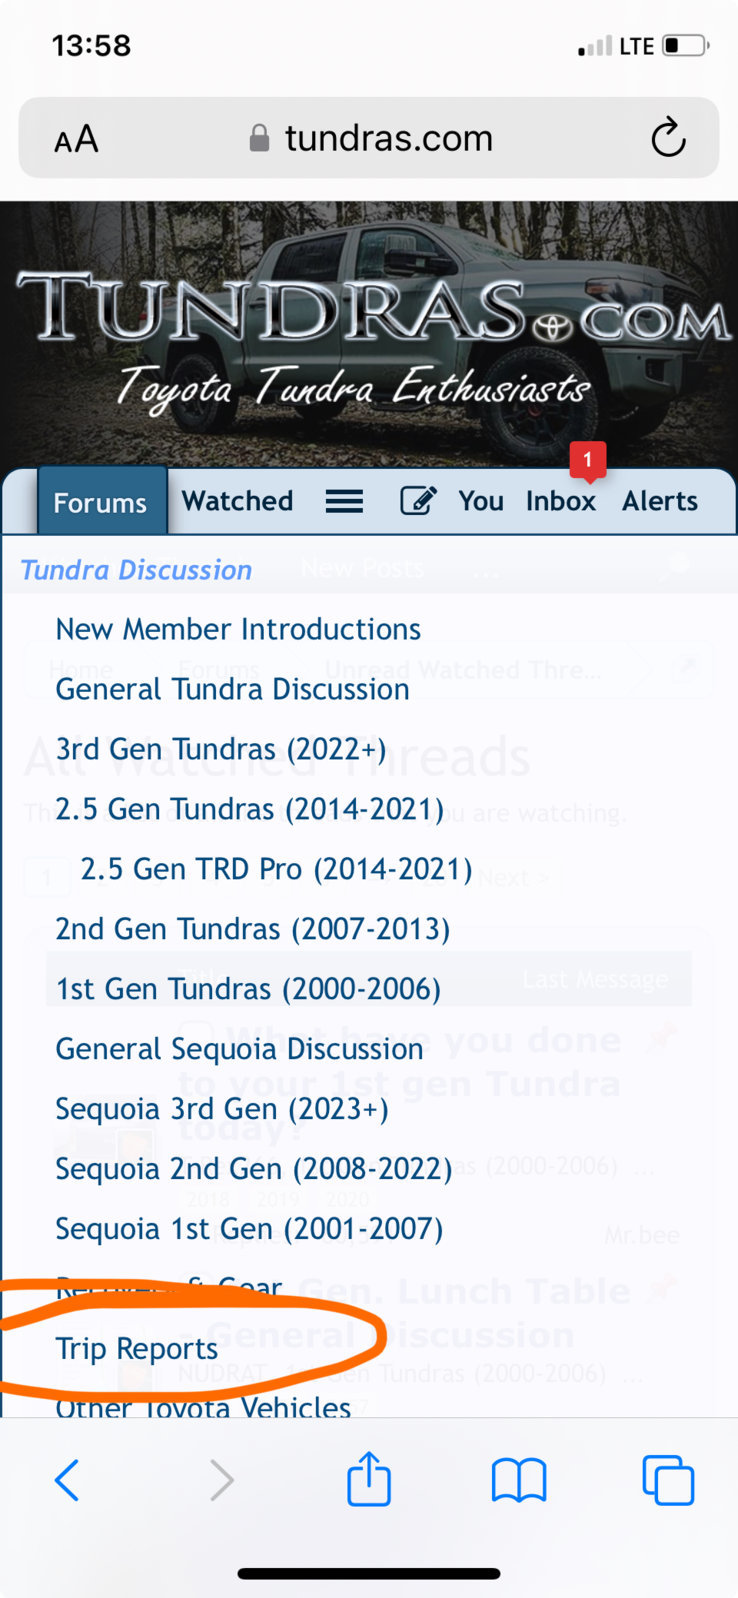Open the Trip Reports forum
The width and height of the screenshot is (738, 1598).
click(136, 1349)
